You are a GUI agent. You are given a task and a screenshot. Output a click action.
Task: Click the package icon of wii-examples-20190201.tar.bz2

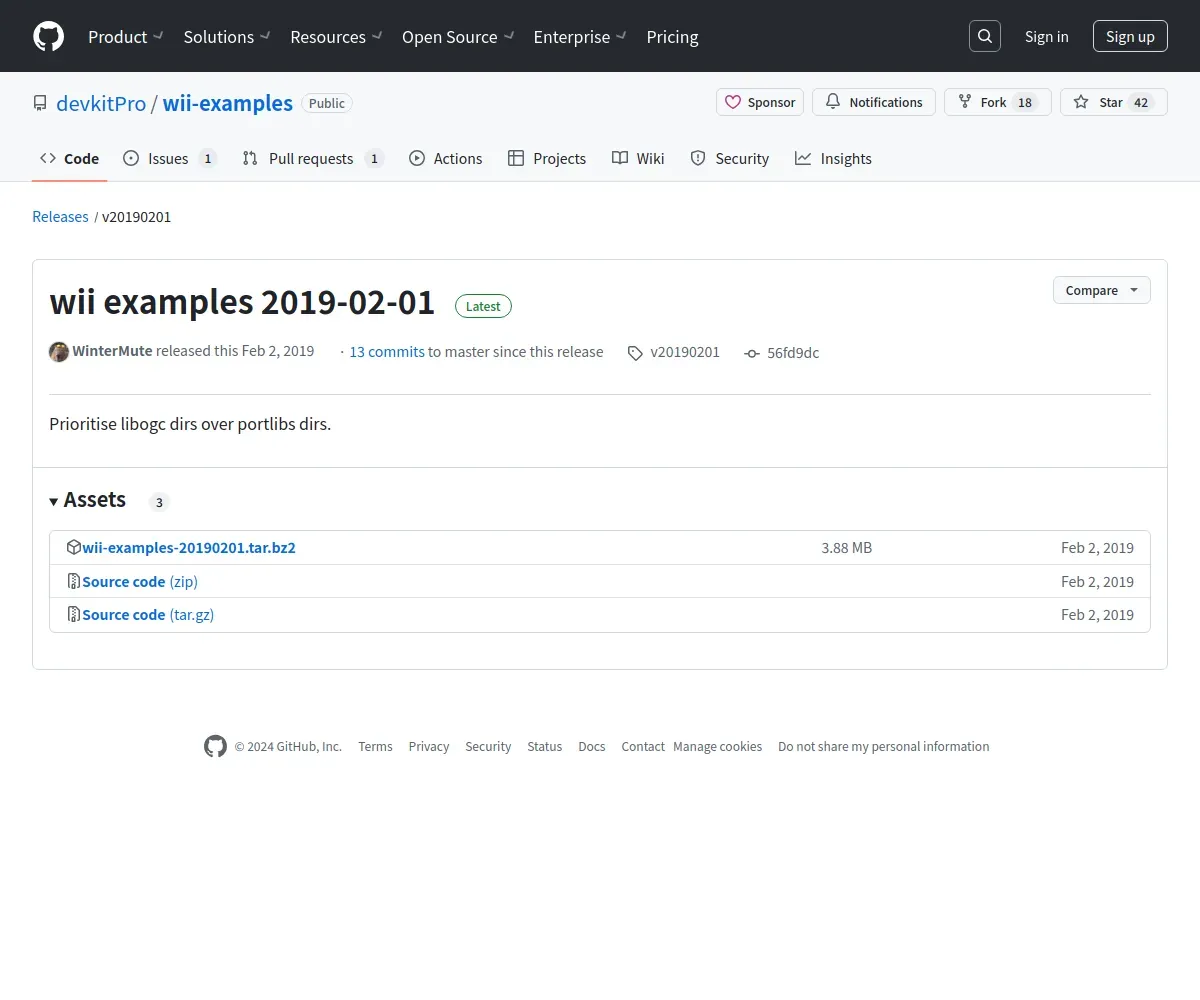click(74, 547)
